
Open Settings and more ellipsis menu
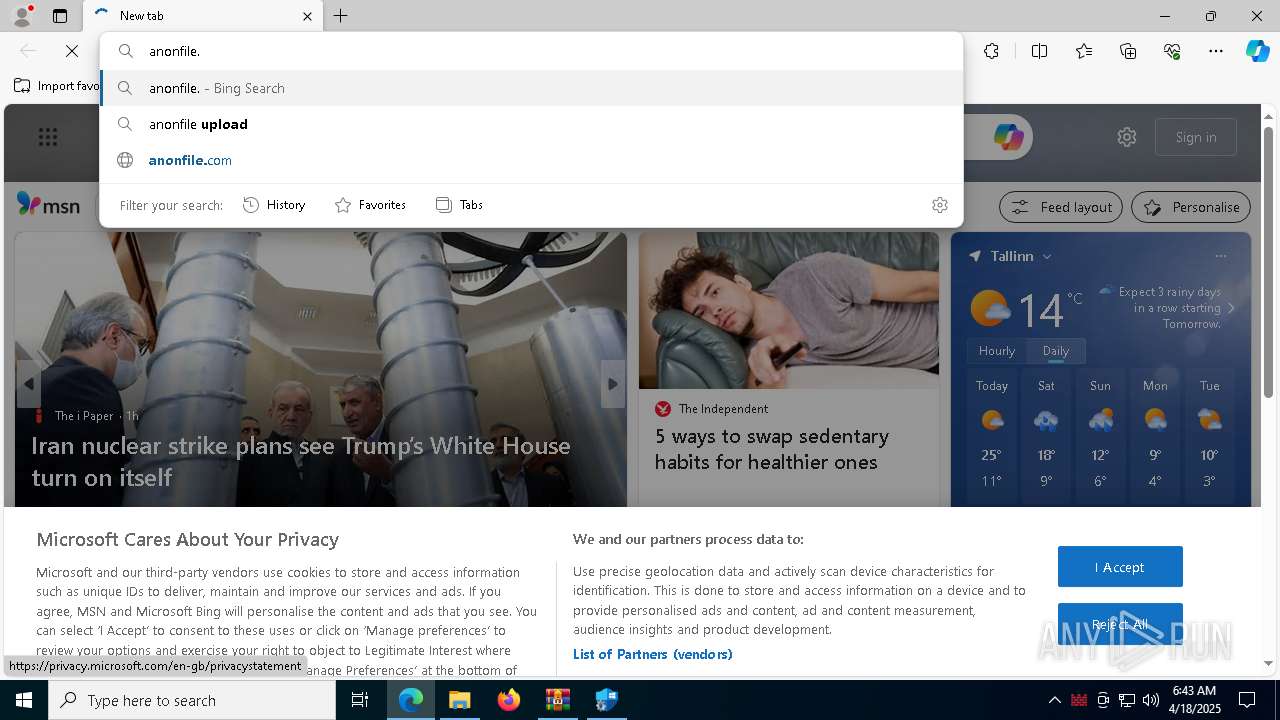point(1216,51)
